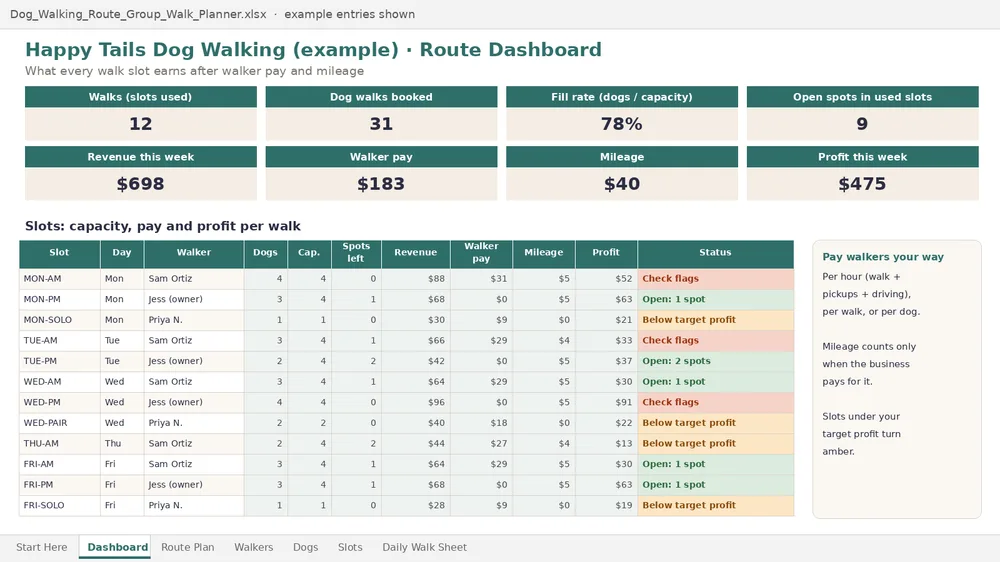Select the value 31 under Dog walks booked

tap(381, 124)
